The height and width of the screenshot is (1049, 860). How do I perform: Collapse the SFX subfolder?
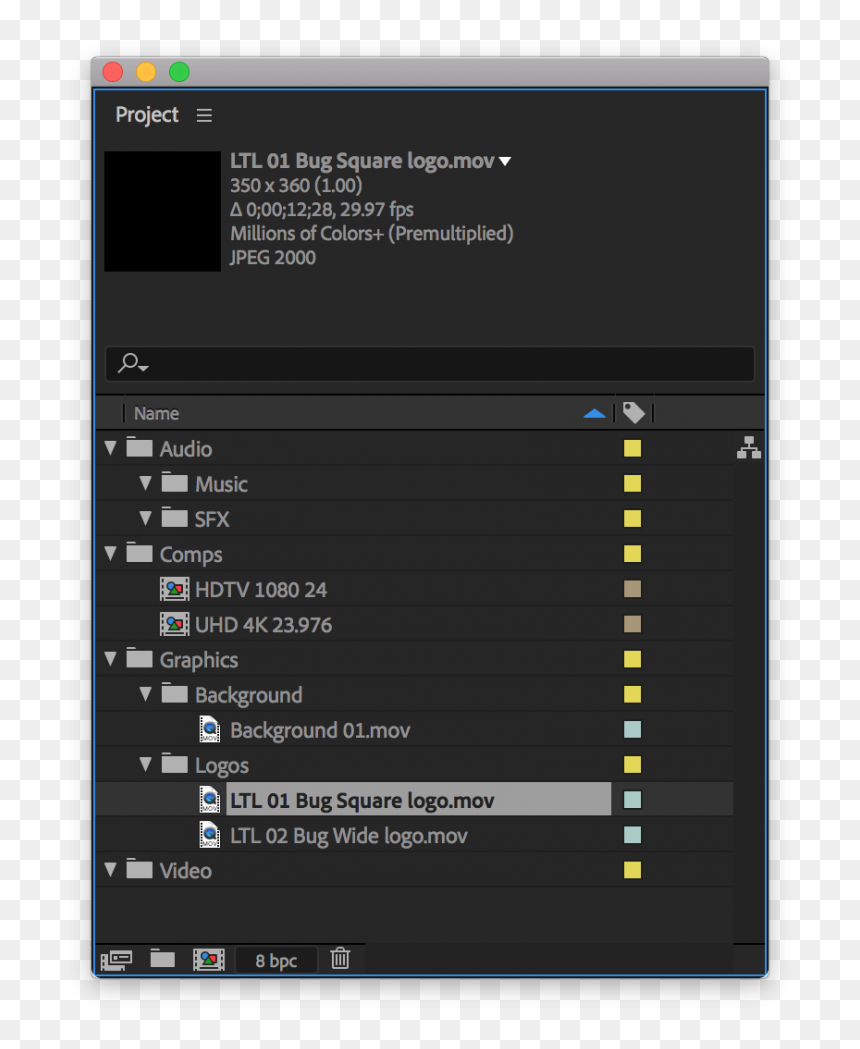click(145, 518)
